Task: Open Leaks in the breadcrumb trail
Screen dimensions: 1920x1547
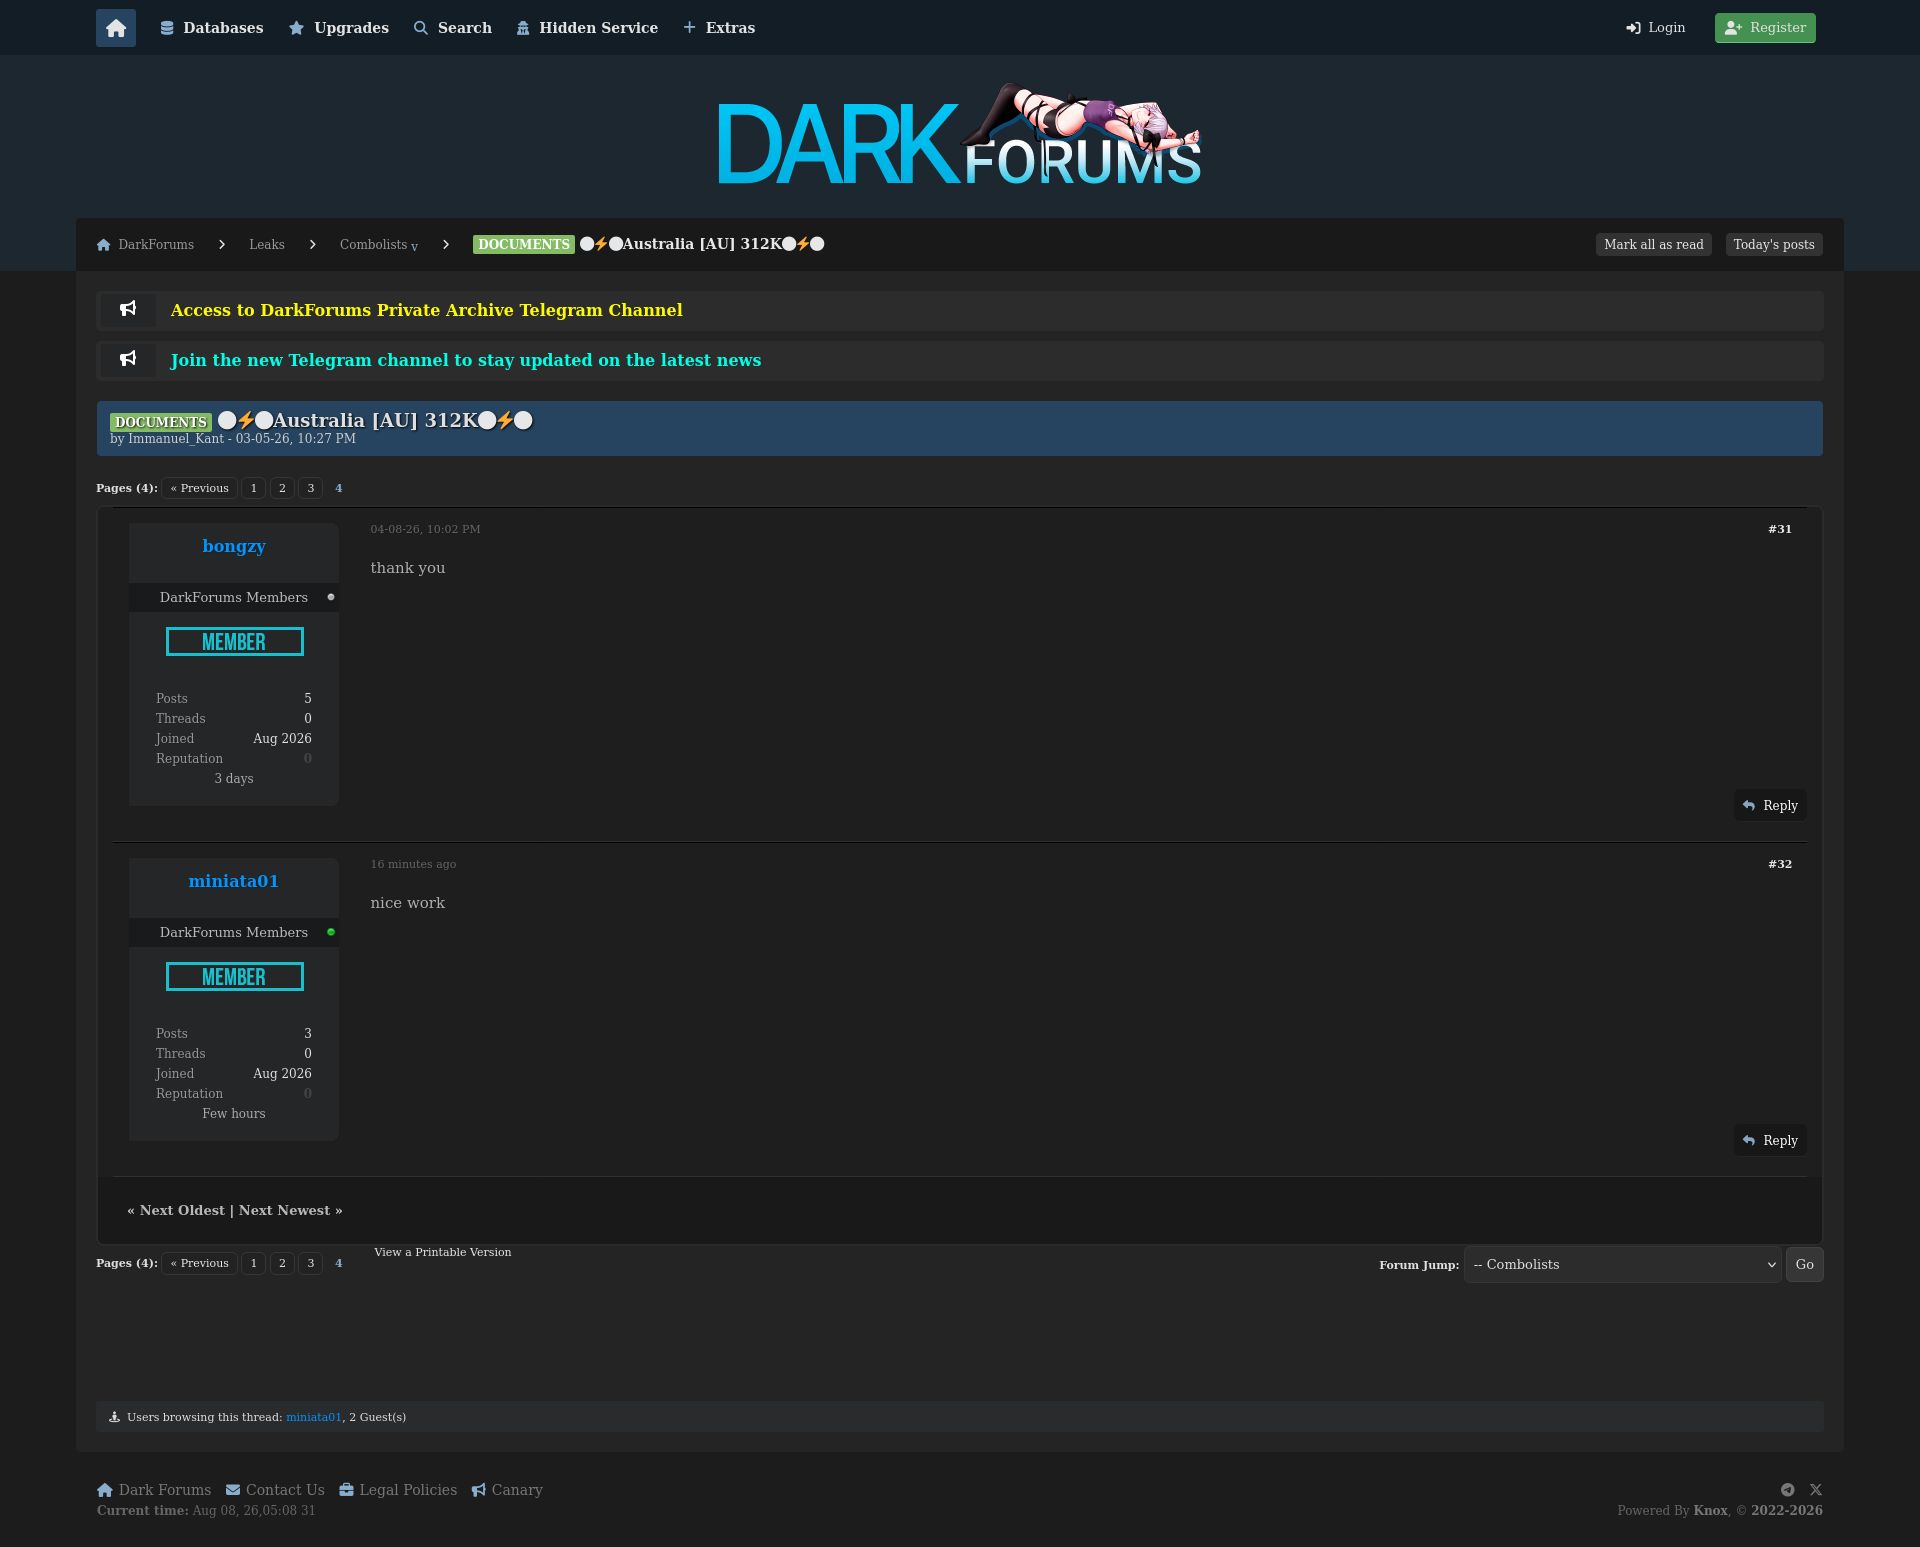Action: (267, 245)
